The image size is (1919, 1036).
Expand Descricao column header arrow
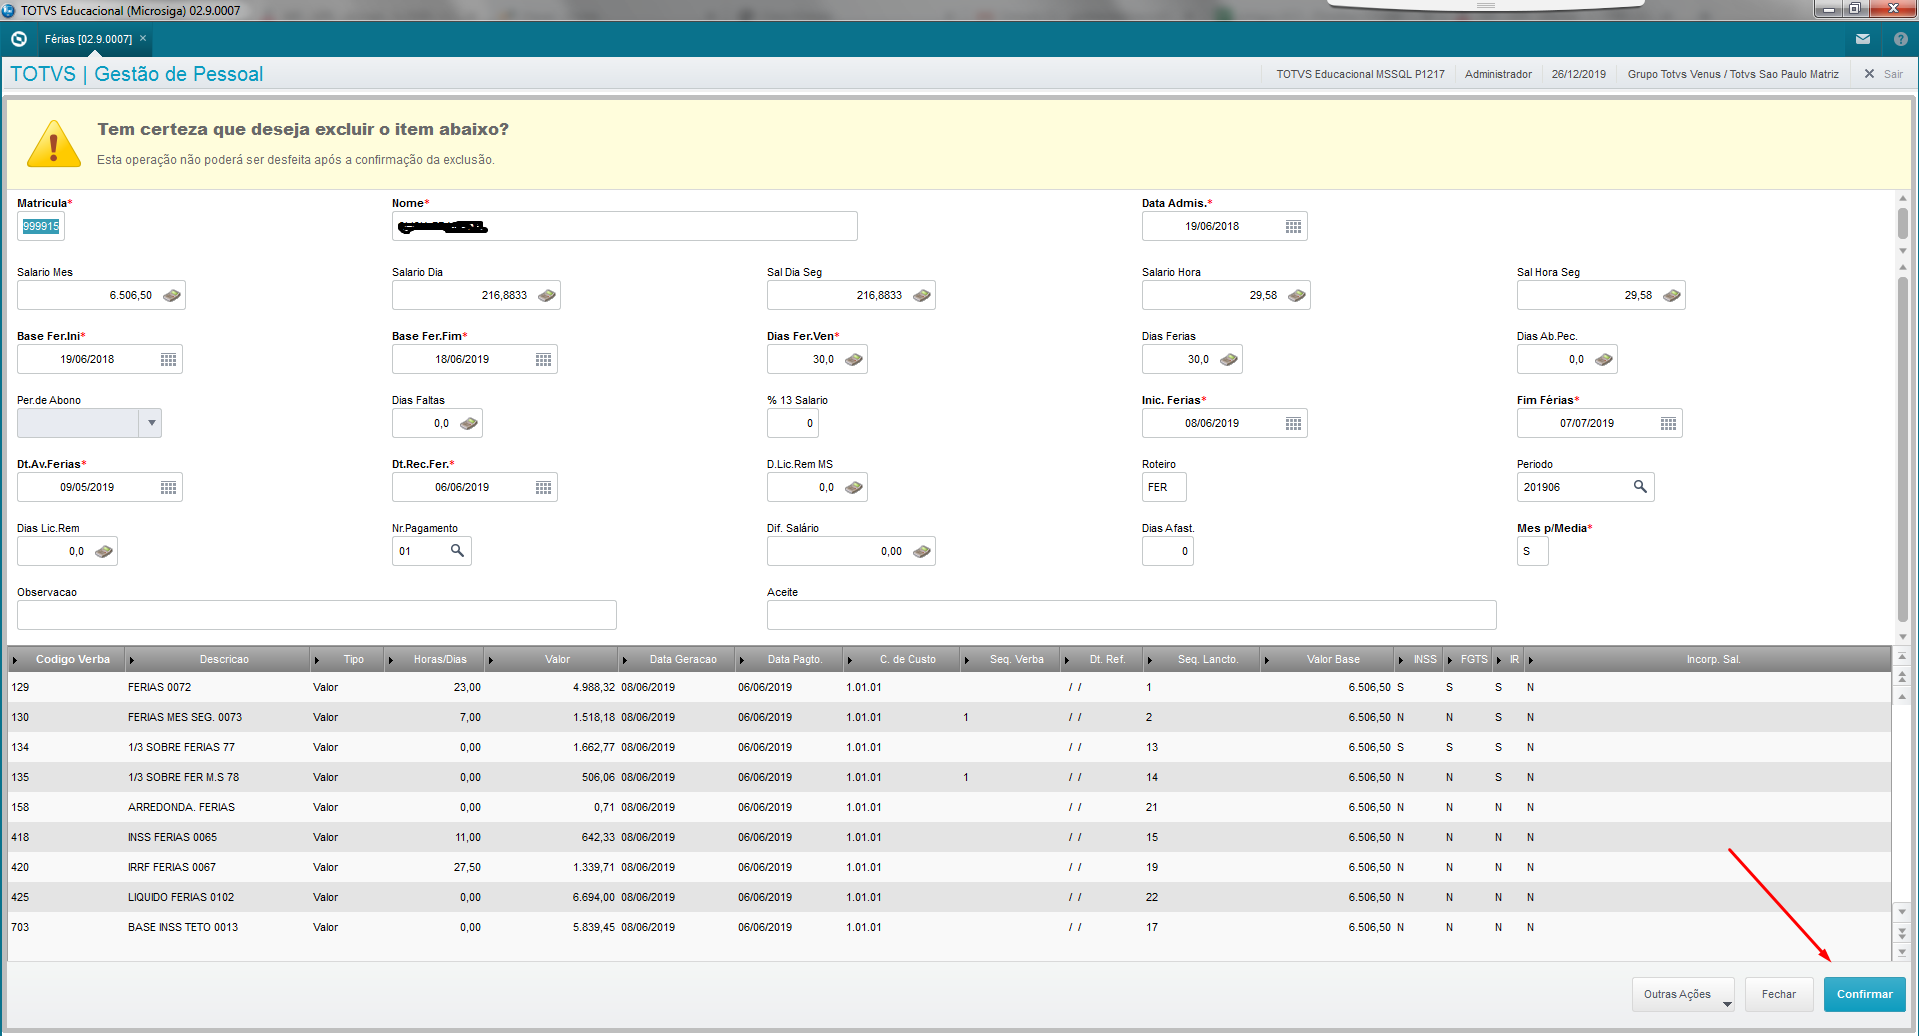click(x=132, y=660)
